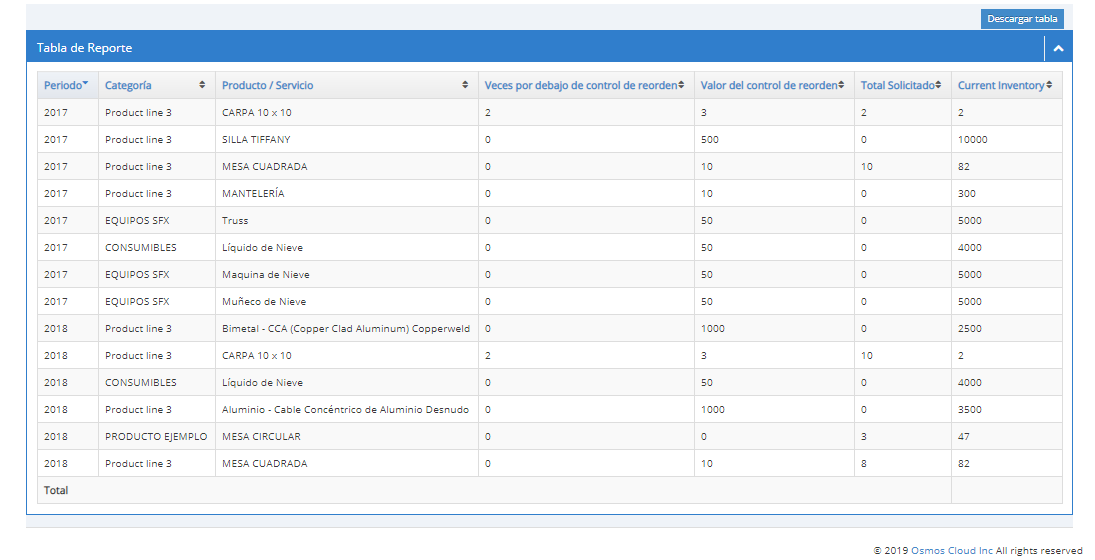Click Bimetal - CCA Copperweld product cell
The width and height of the screenshot is (1095, 560).
tap(346, 329)
